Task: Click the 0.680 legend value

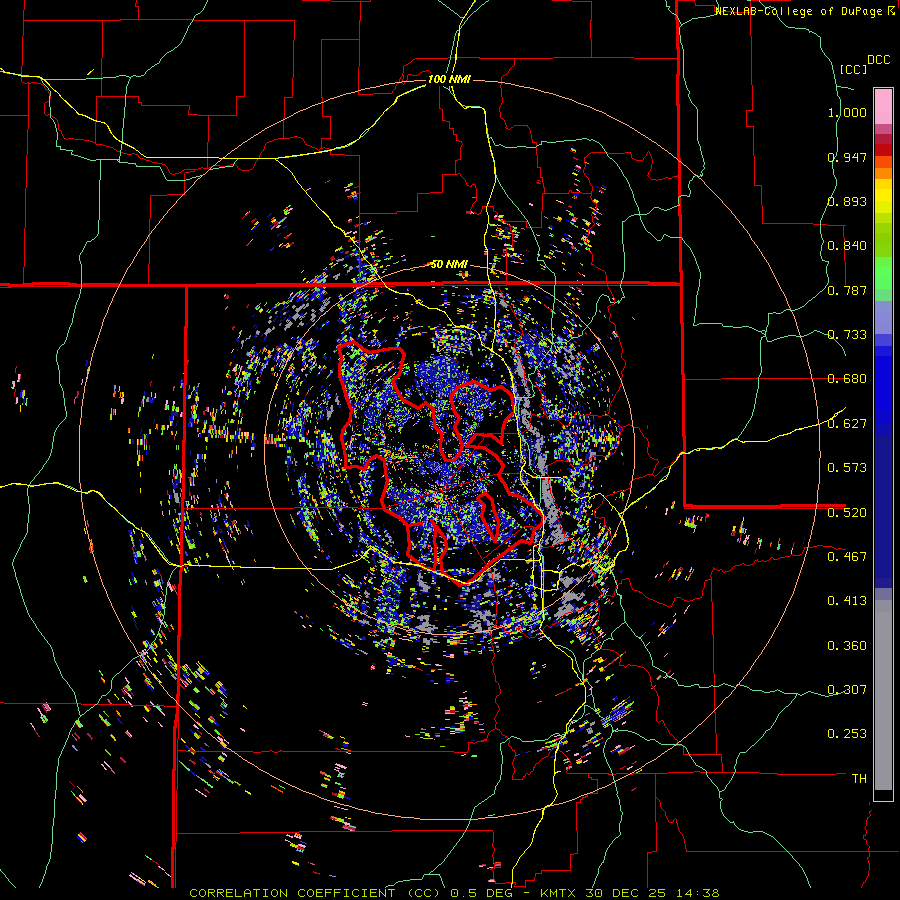Action: [847, 379]
